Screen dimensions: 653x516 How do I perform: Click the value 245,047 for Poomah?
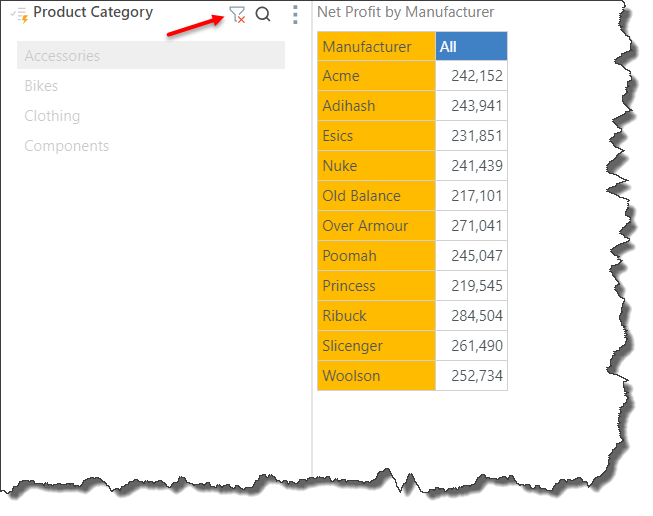pos(471,256)
